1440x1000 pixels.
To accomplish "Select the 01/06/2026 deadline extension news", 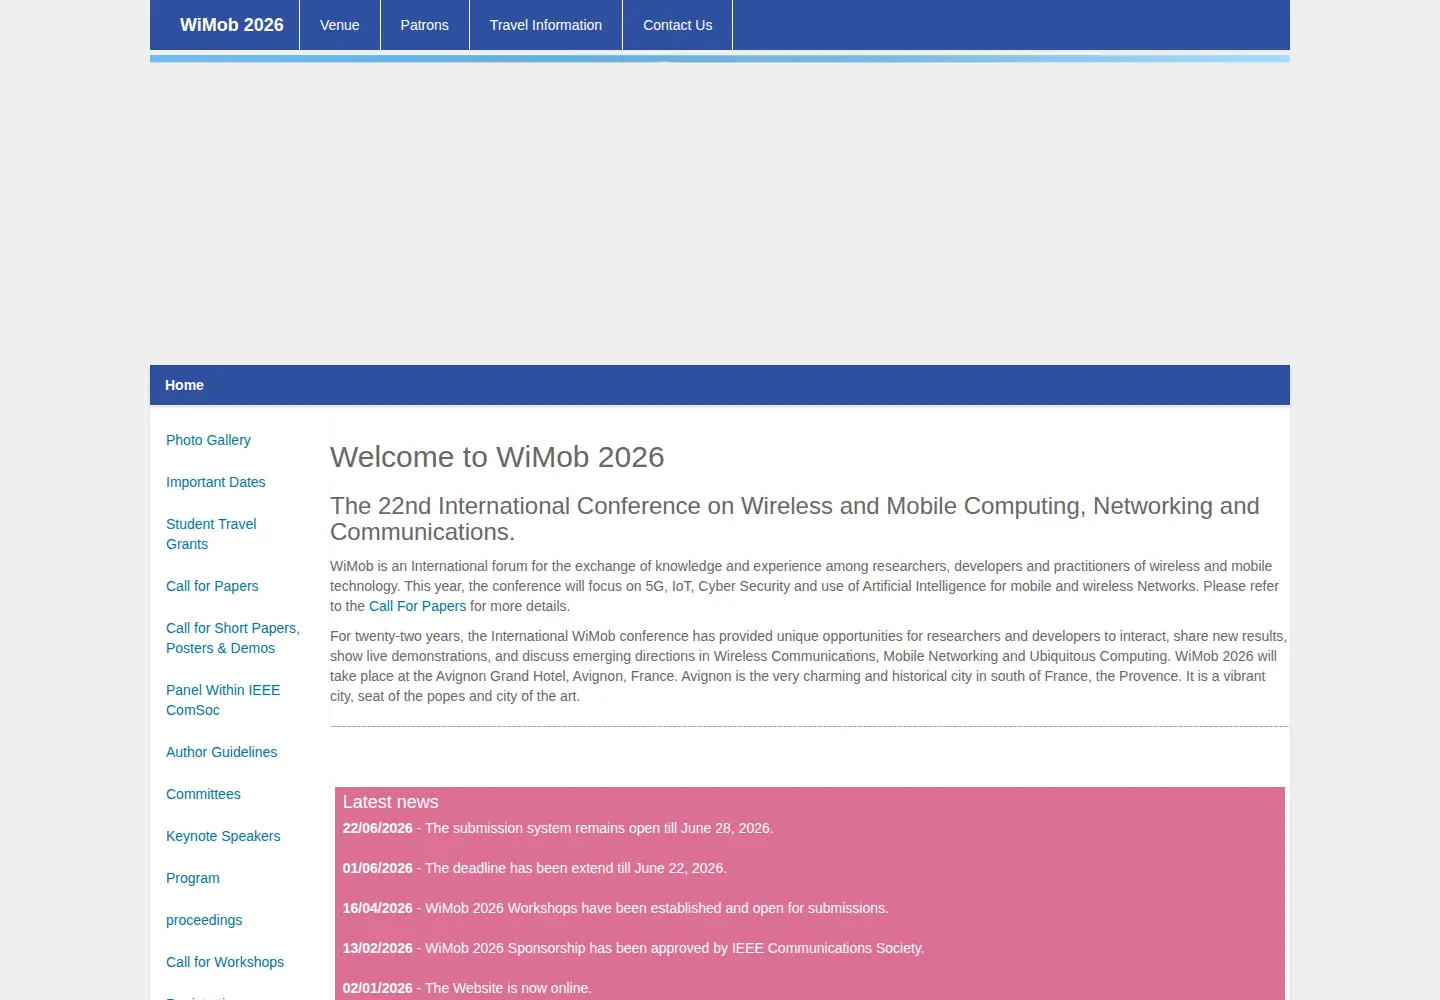I will tap(535, 868).
